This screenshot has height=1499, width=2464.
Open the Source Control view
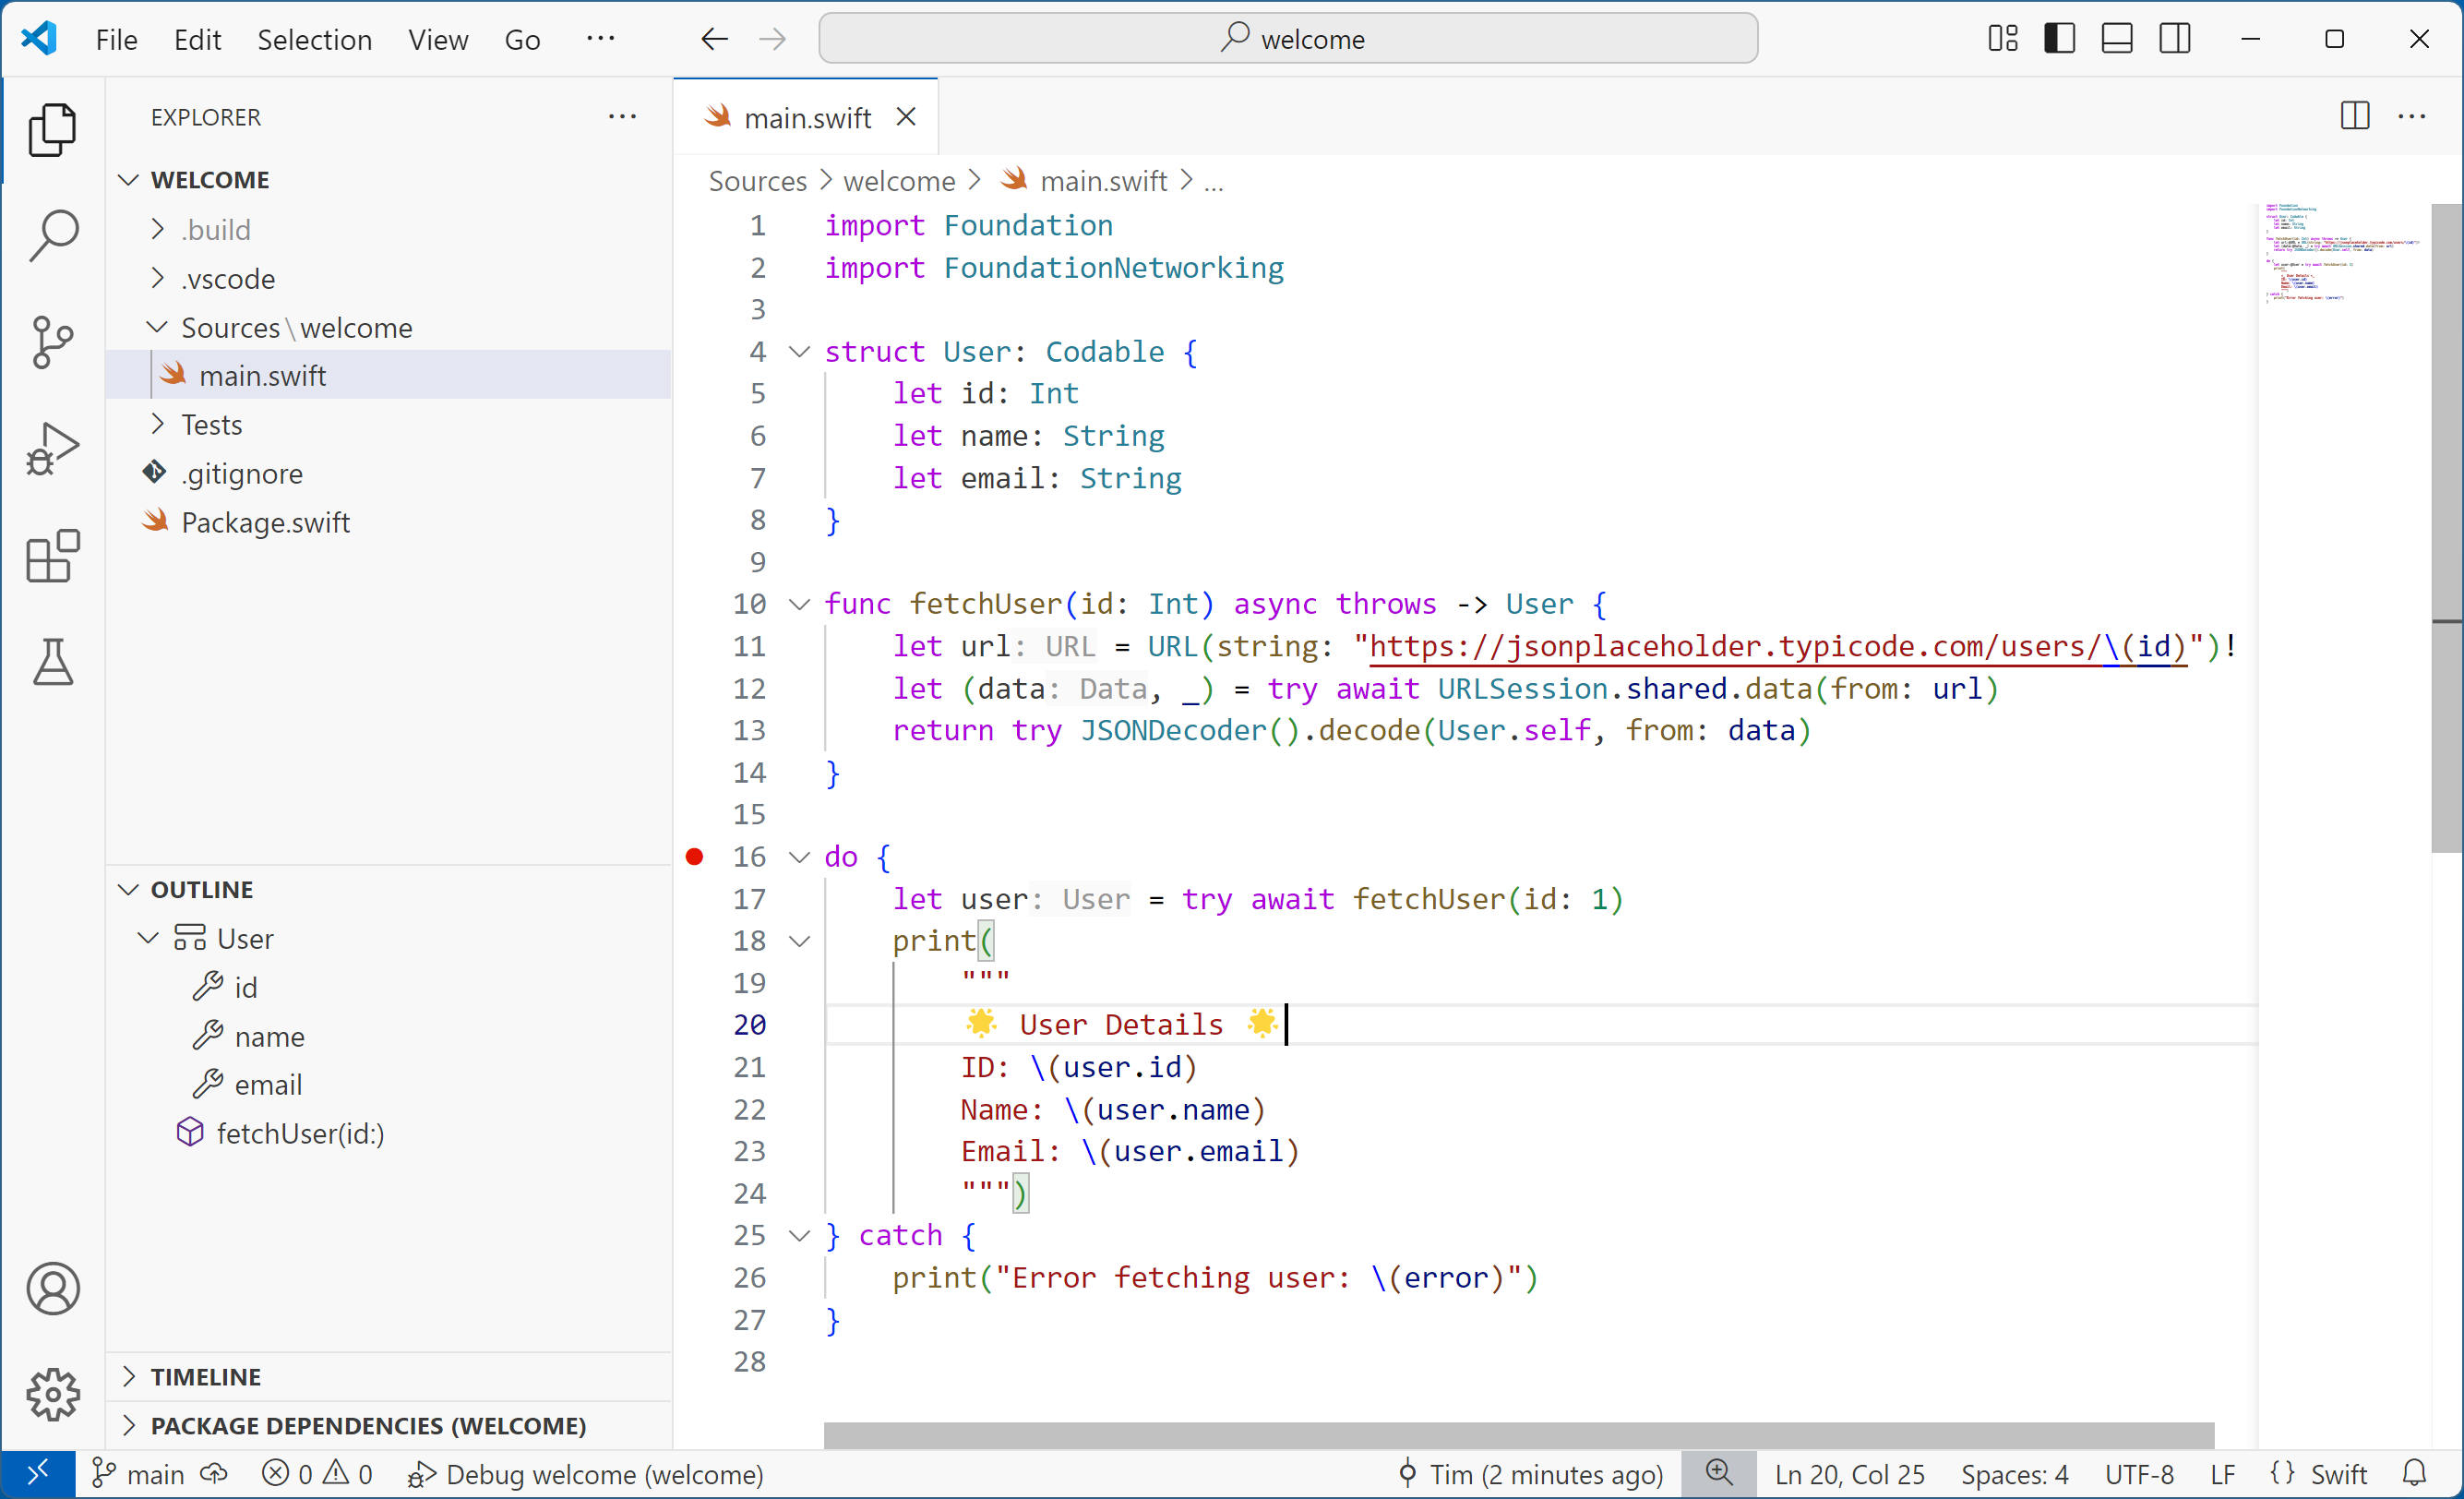pos(52,343)
